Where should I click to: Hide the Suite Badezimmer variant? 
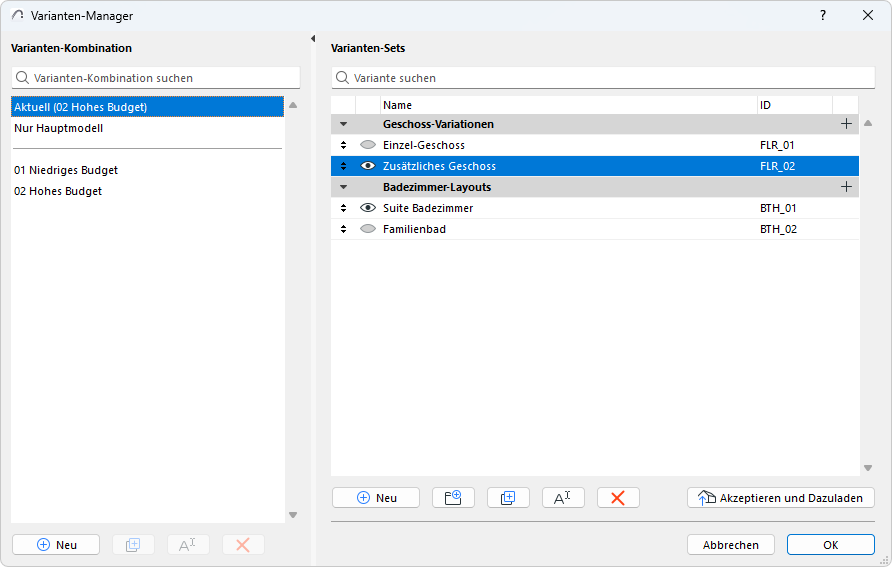point(368,208)
